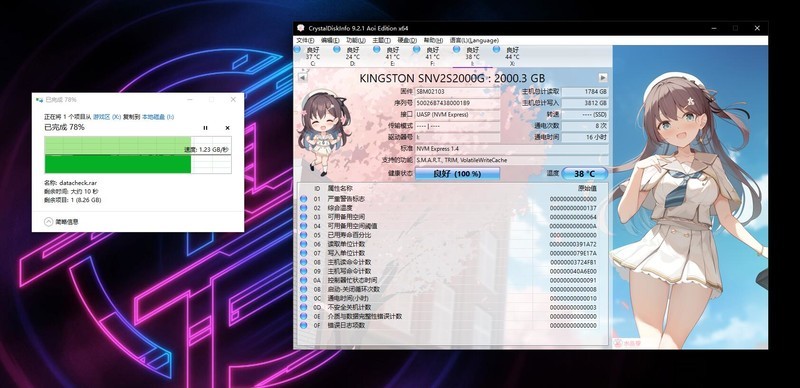This screenshot has width=800, height=388.
Task: Open the 编辑(E) menu
Action: pos(330,40)
